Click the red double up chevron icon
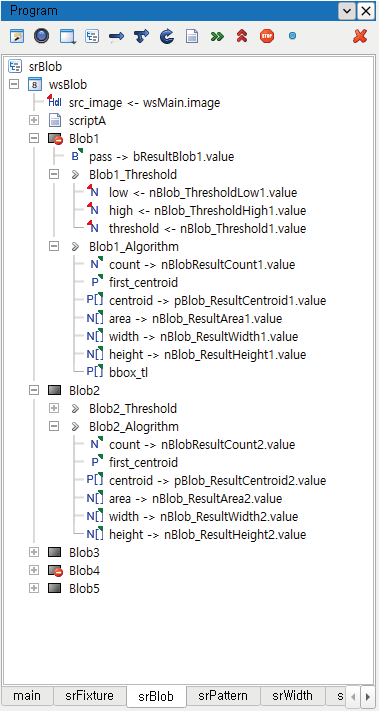 click(x=242, y=36)
